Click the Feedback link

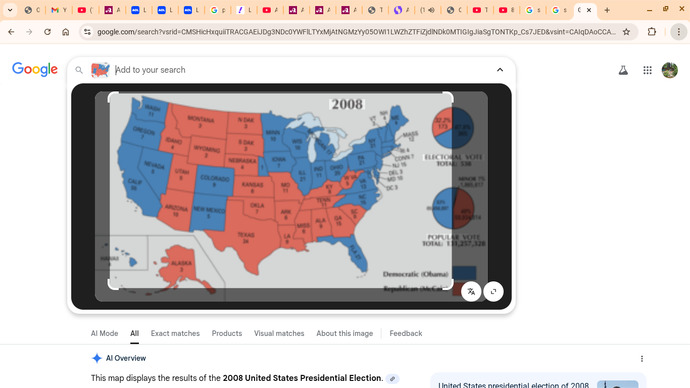pyautogui.click(x=406, y=333)
